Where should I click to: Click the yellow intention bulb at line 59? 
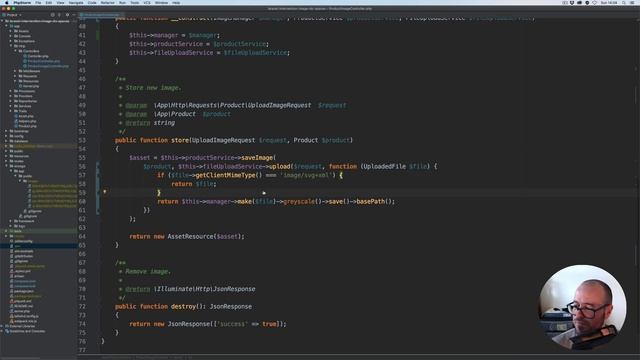tap(105, 191)
